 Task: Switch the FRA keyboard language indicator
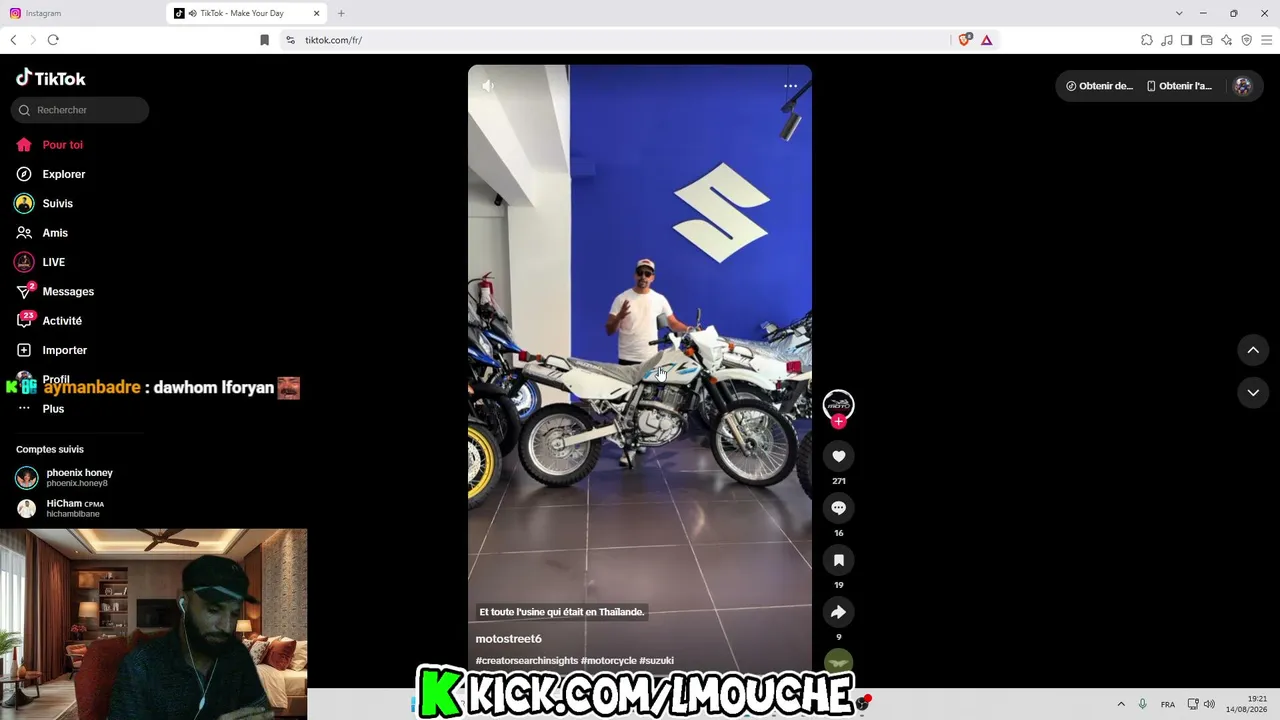coord(1168,705)
